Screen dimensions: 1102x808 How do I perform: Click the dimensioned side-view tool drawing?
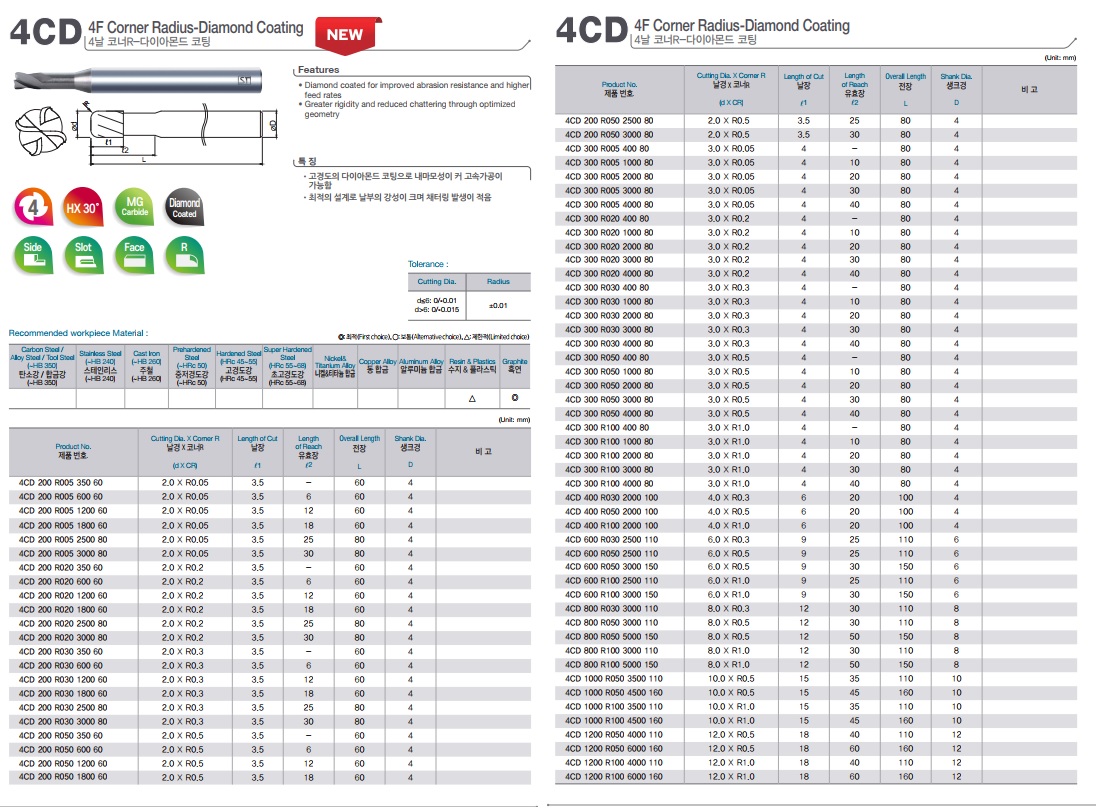point(174,133)
